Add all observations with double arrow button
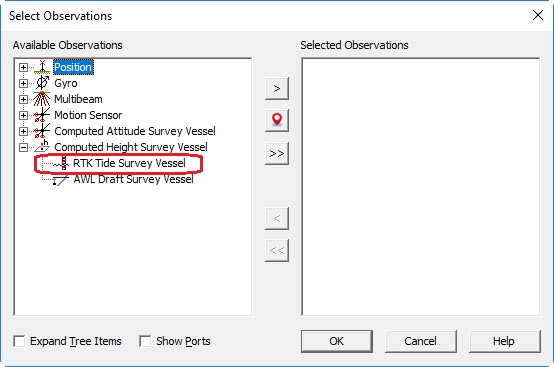 pyautogui.click(x=277, y=153)
